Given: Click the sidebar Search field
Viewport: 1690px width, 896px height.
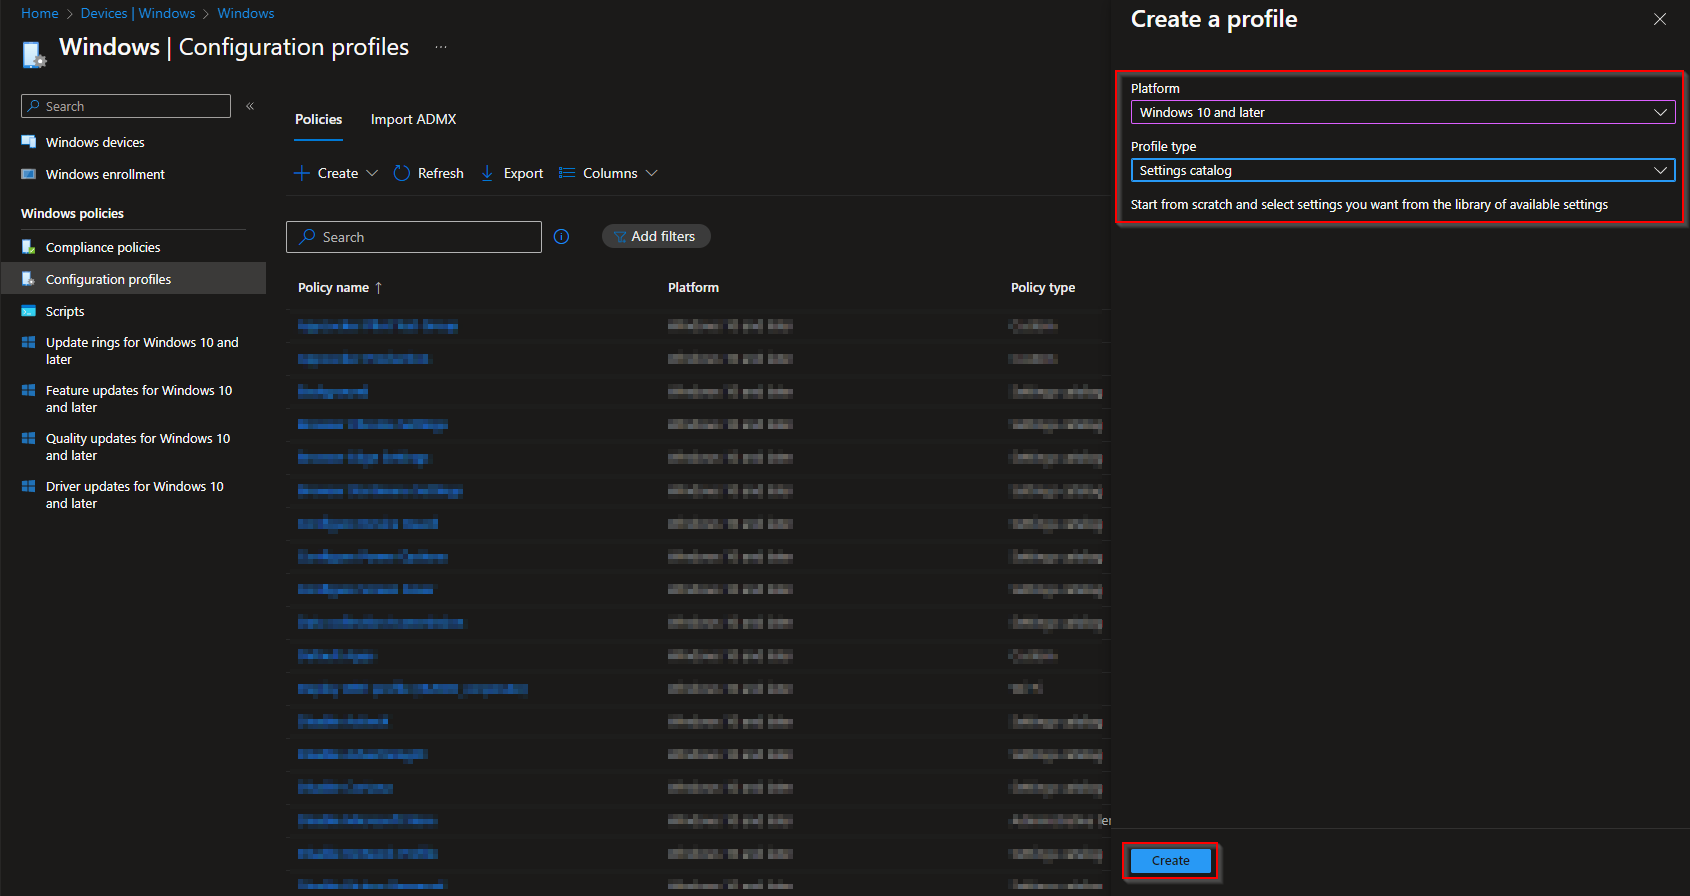Looking at the screenshot, I should [x=126, y=106].
